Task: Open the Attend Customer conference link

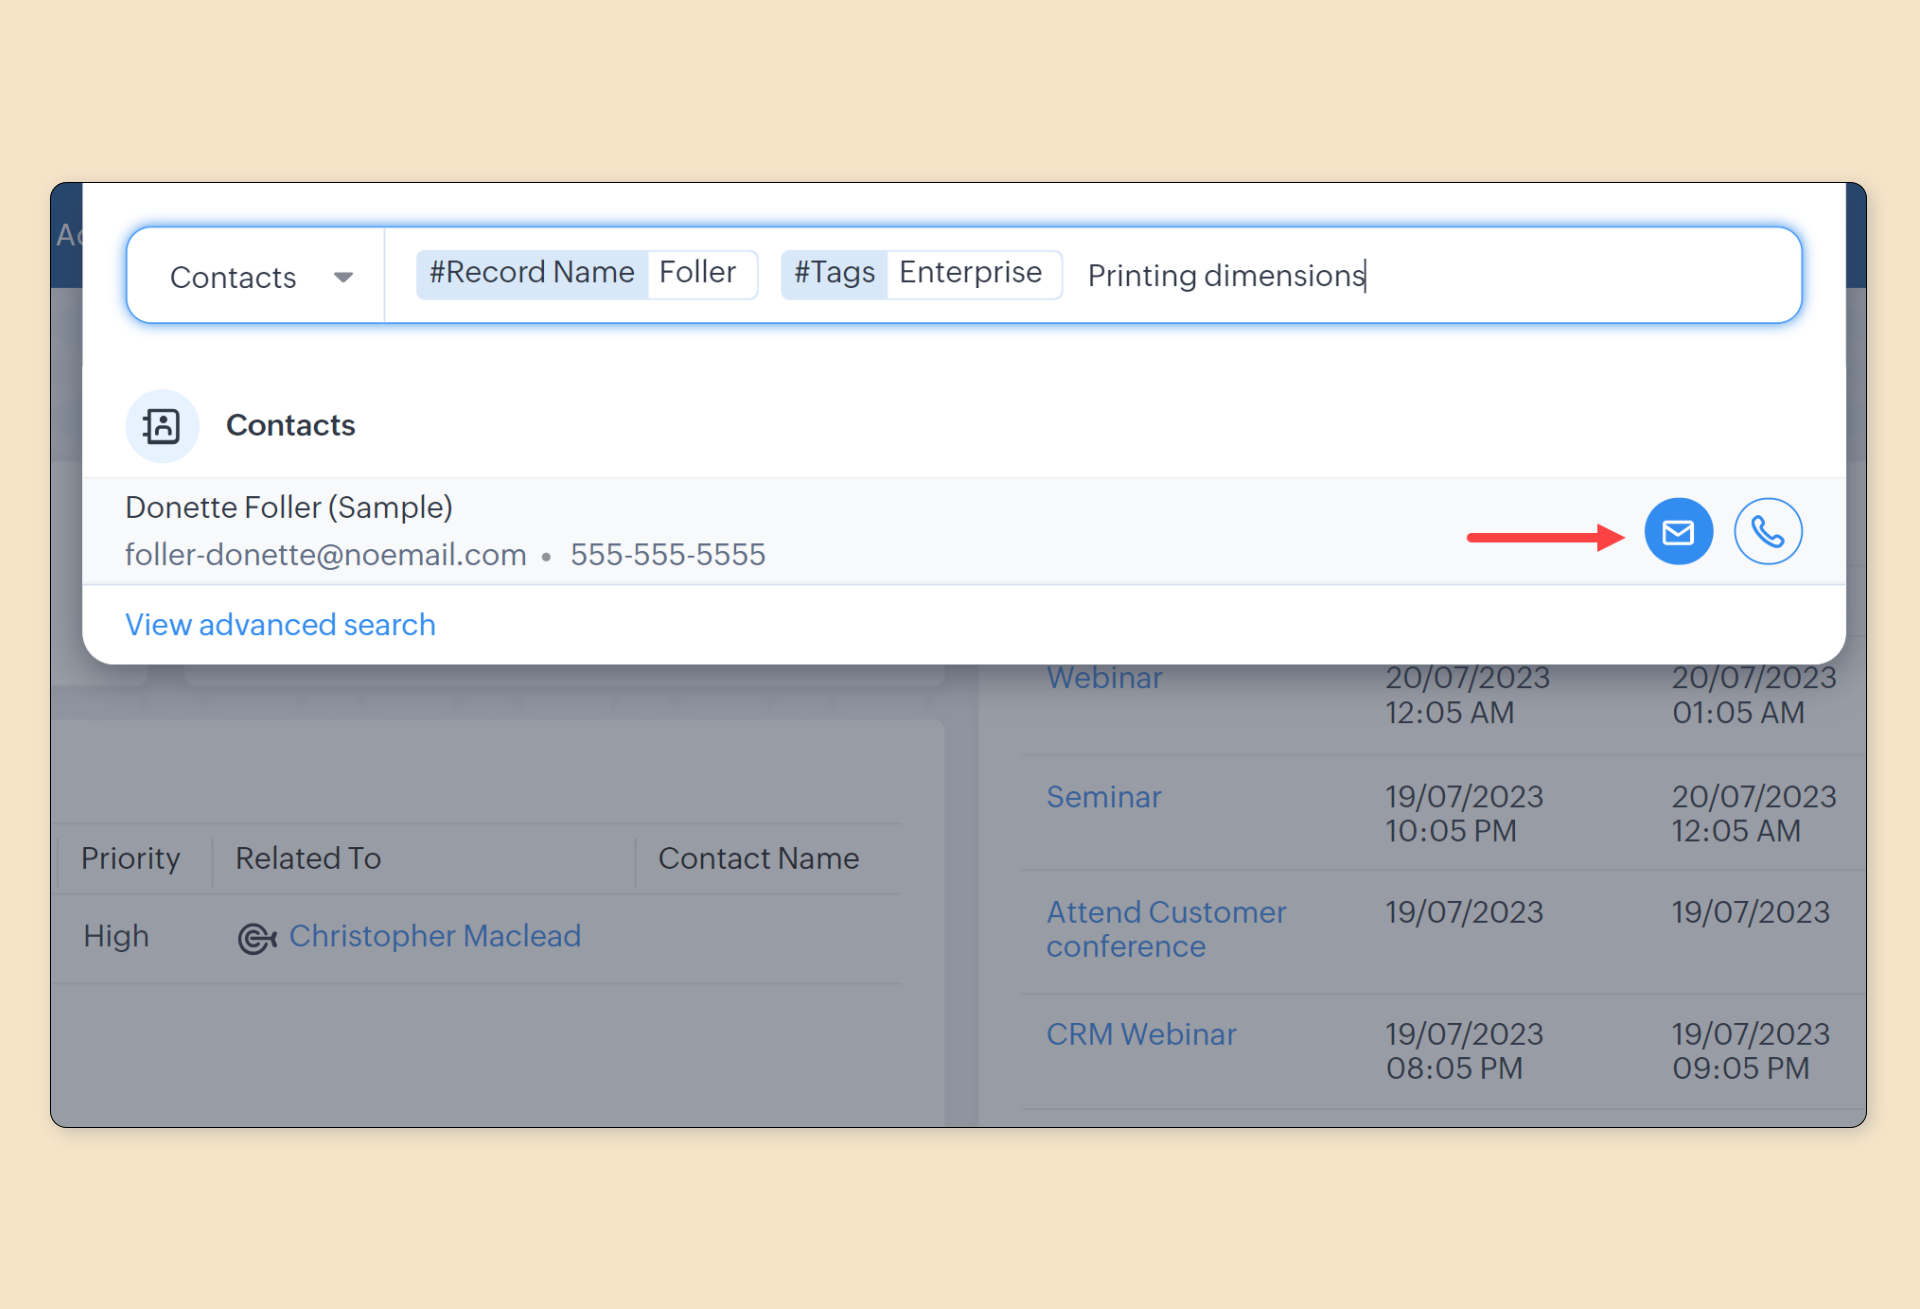Action: click(1165, 929)
